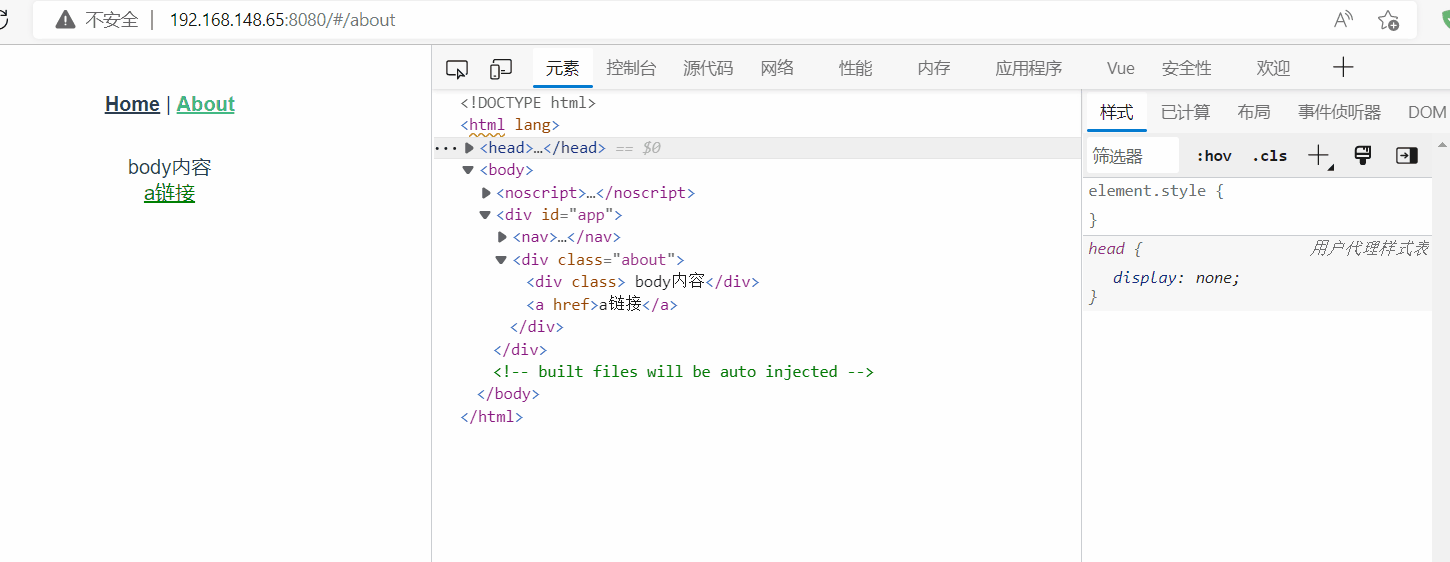Select the built files comment row
The height and width of the screenshot is (562, 1450).
[x=684, y=372]
